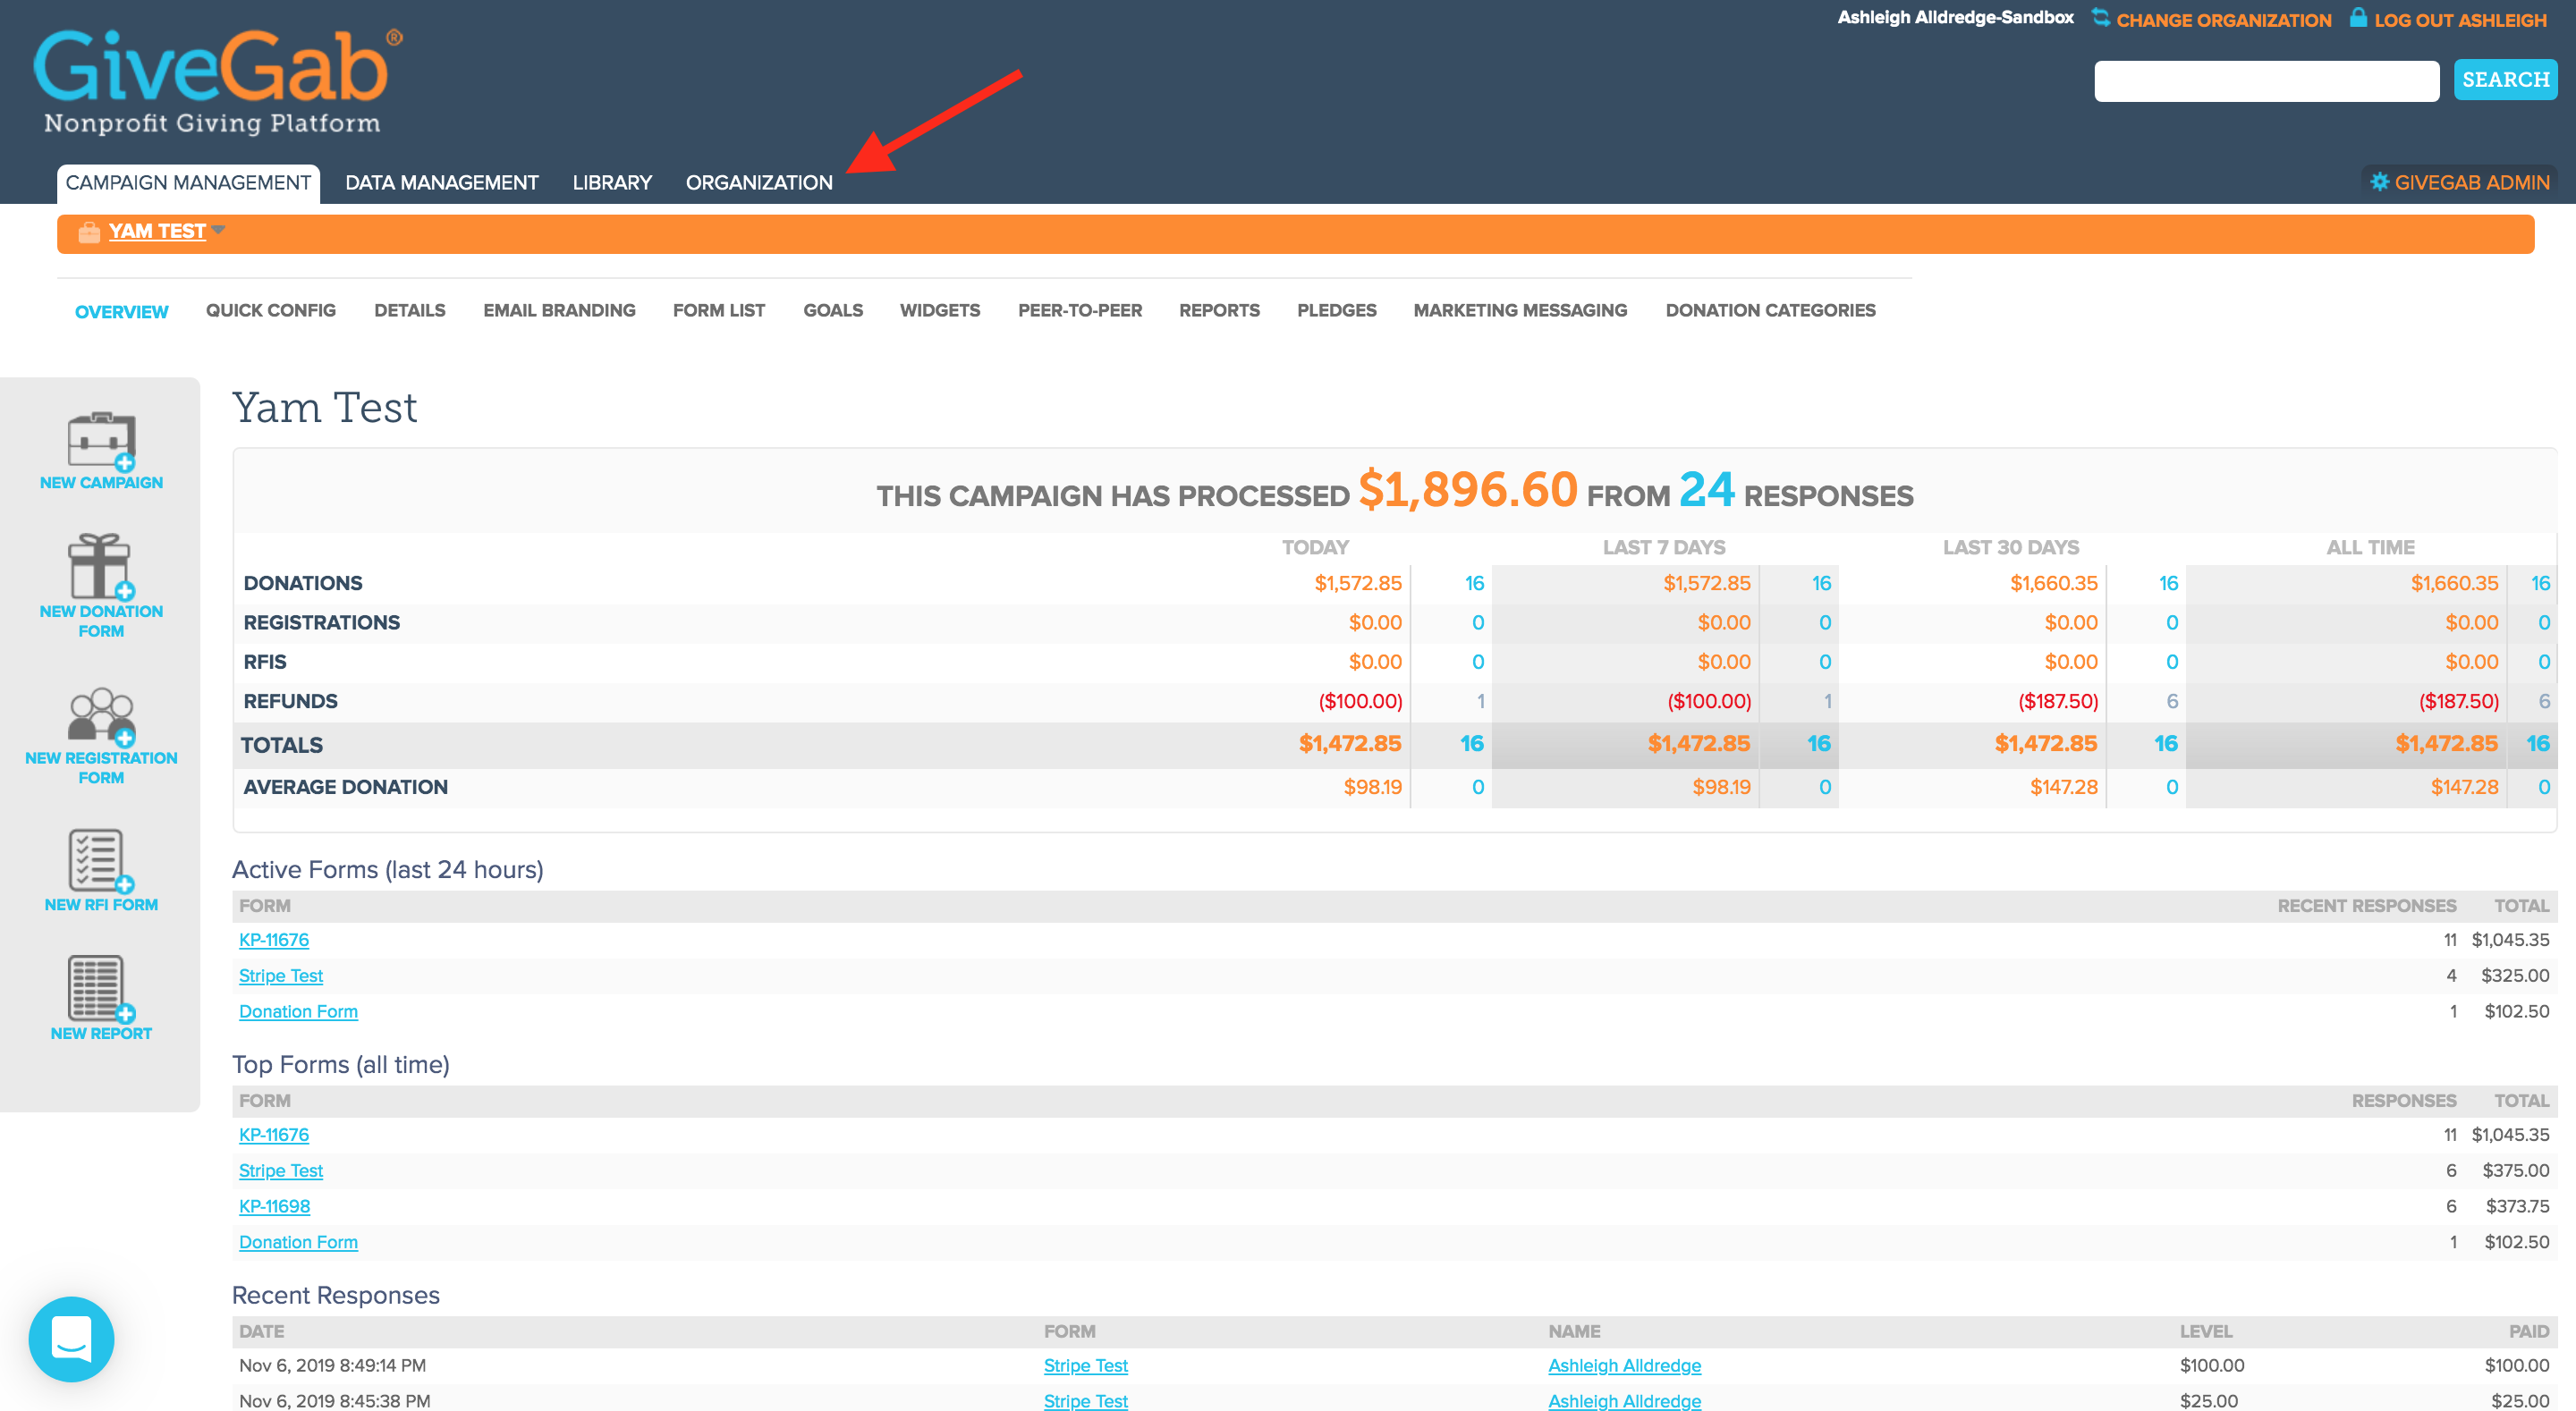Open Donation Form under Active Forms
Screen dimensions: 2576x1411
point(298,1012)
